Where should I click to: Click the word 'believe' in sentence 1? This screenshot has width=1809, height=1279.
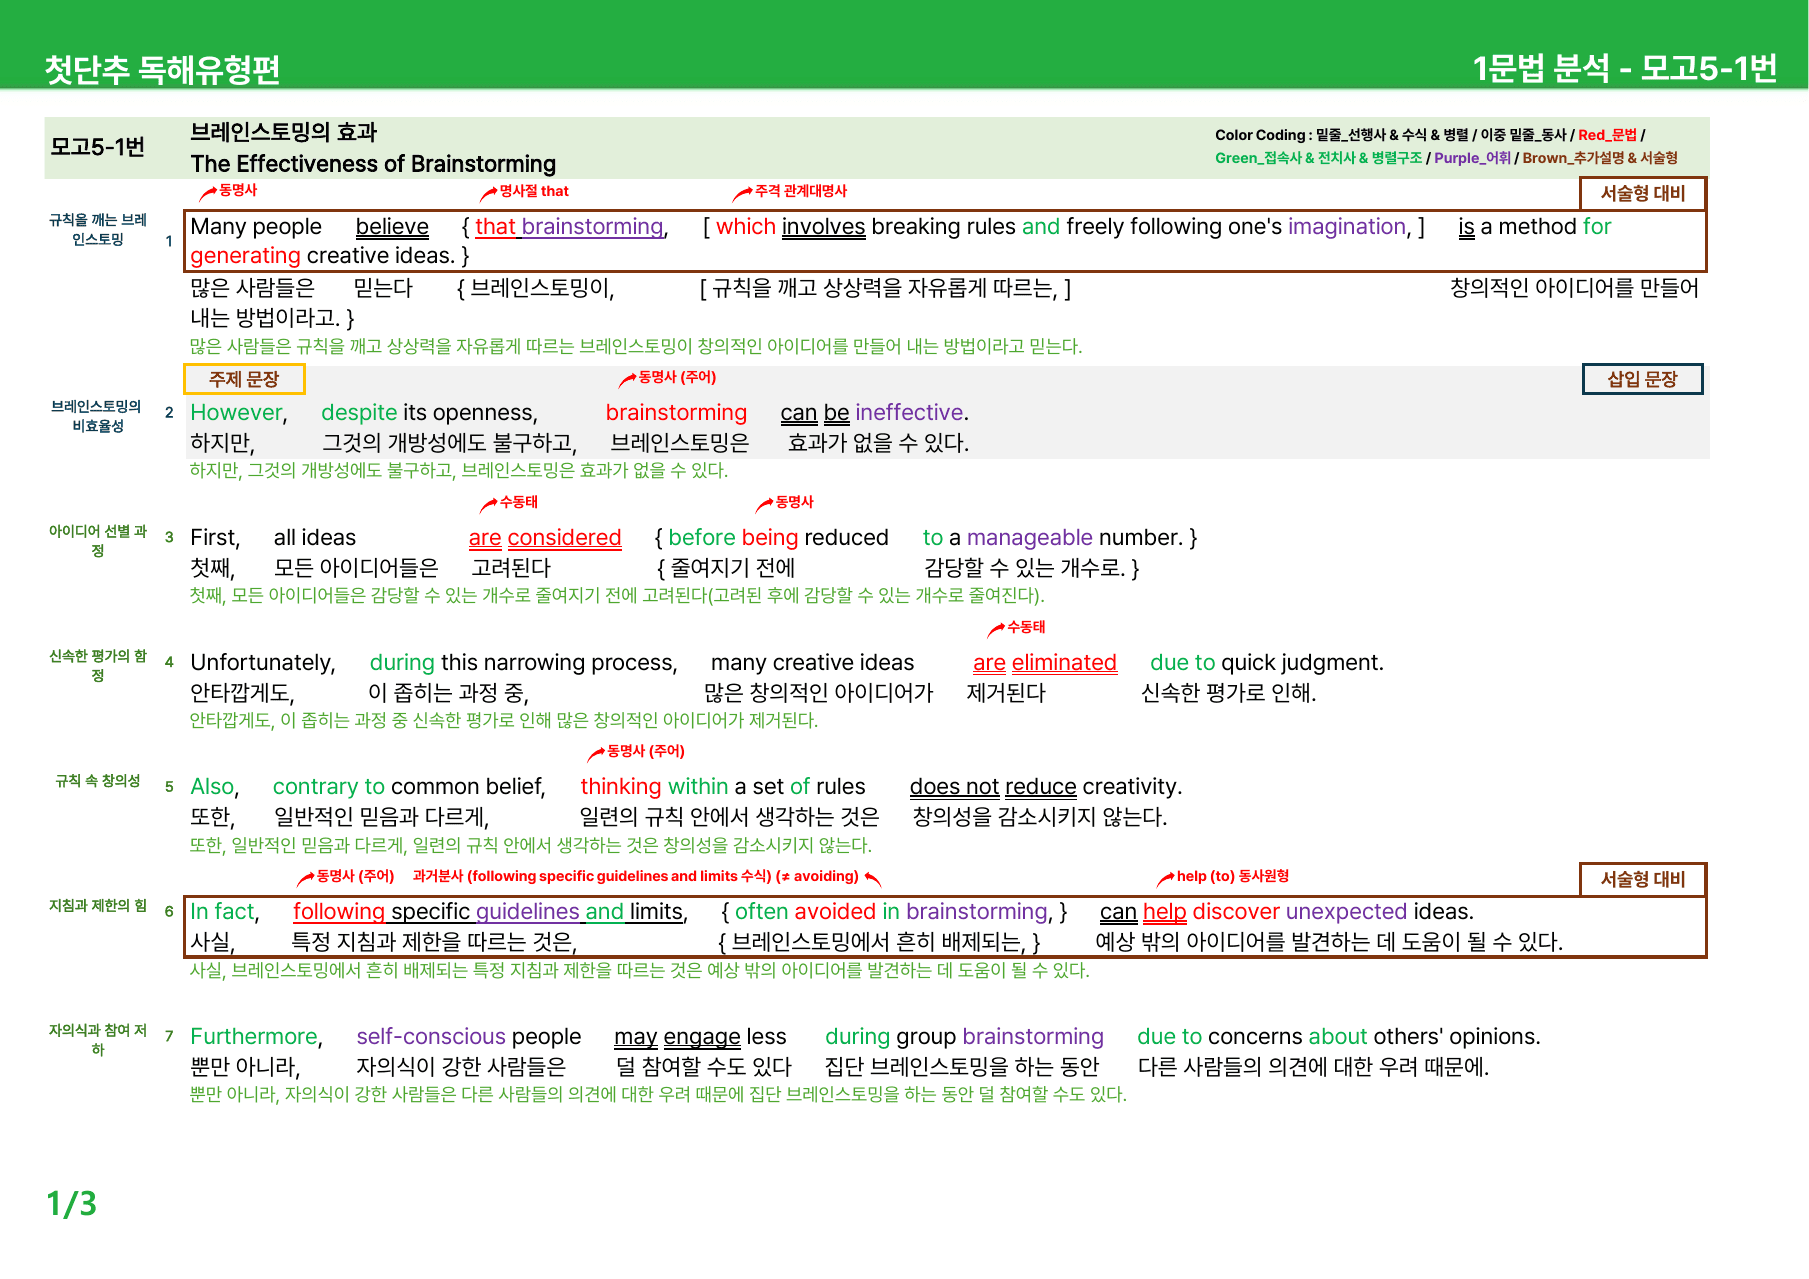click(392, 227)
